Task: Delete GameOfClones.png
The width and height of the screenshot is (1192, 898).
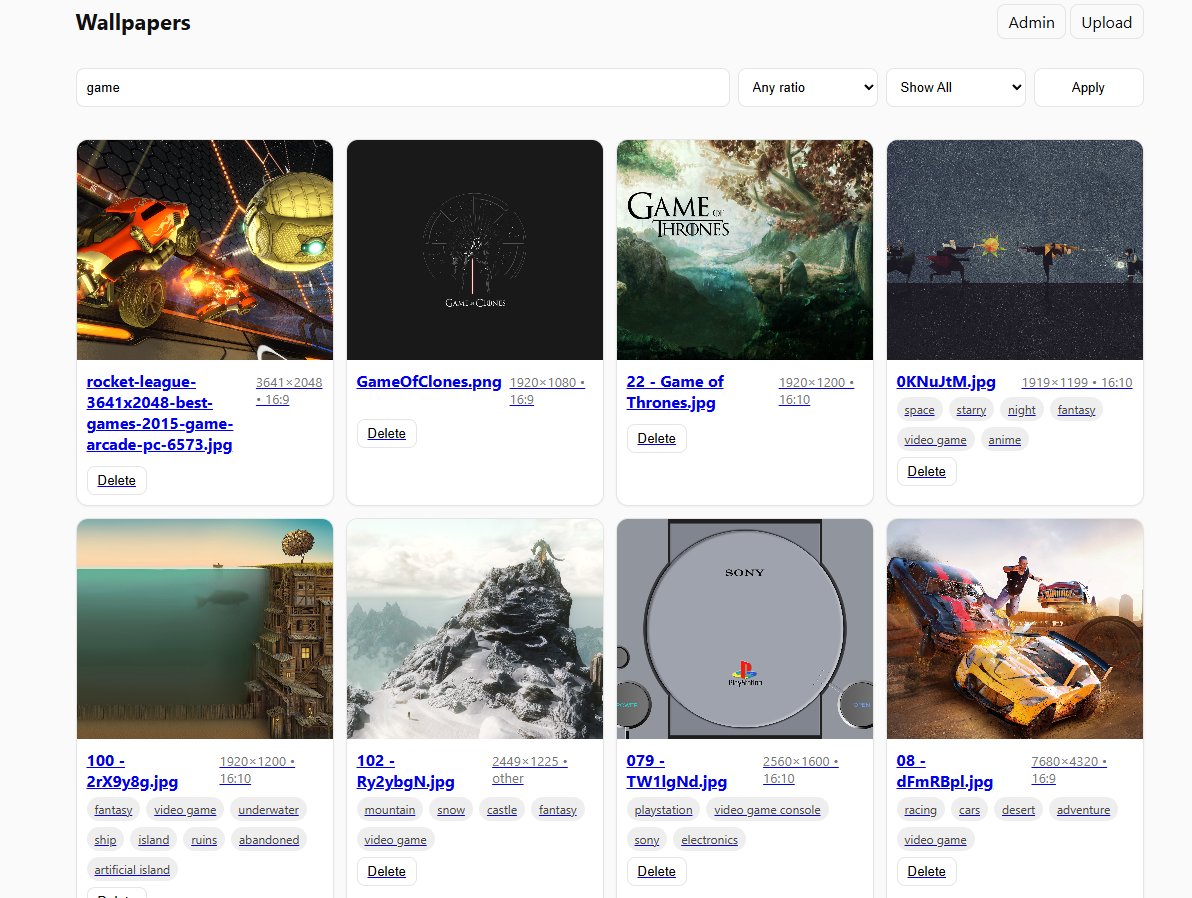Action: (x=386, y=433)
